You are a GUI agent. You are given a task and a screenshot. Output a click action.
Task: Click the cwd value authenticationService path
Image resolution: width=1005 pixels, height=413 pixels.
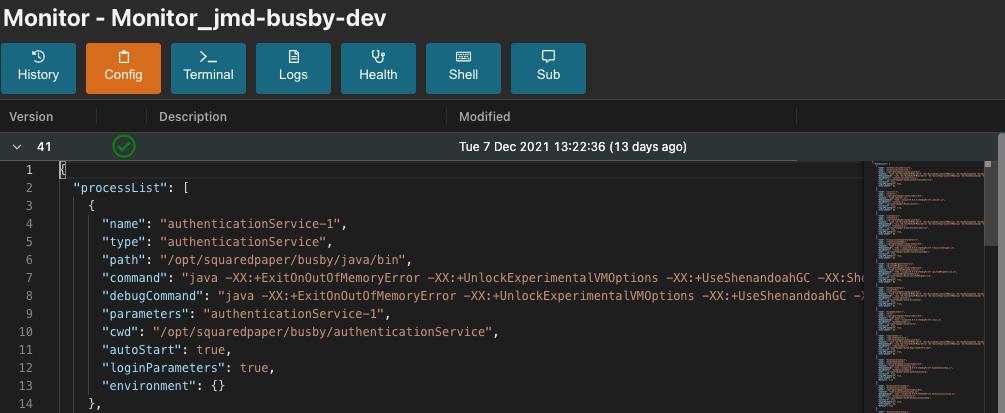(322, 332)
